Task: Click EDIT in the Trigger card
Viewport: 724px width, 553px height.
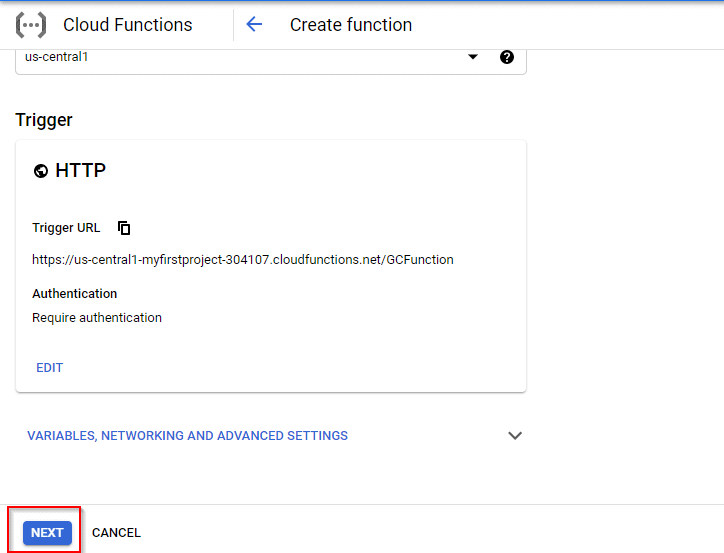Action: tap(49, 368)
